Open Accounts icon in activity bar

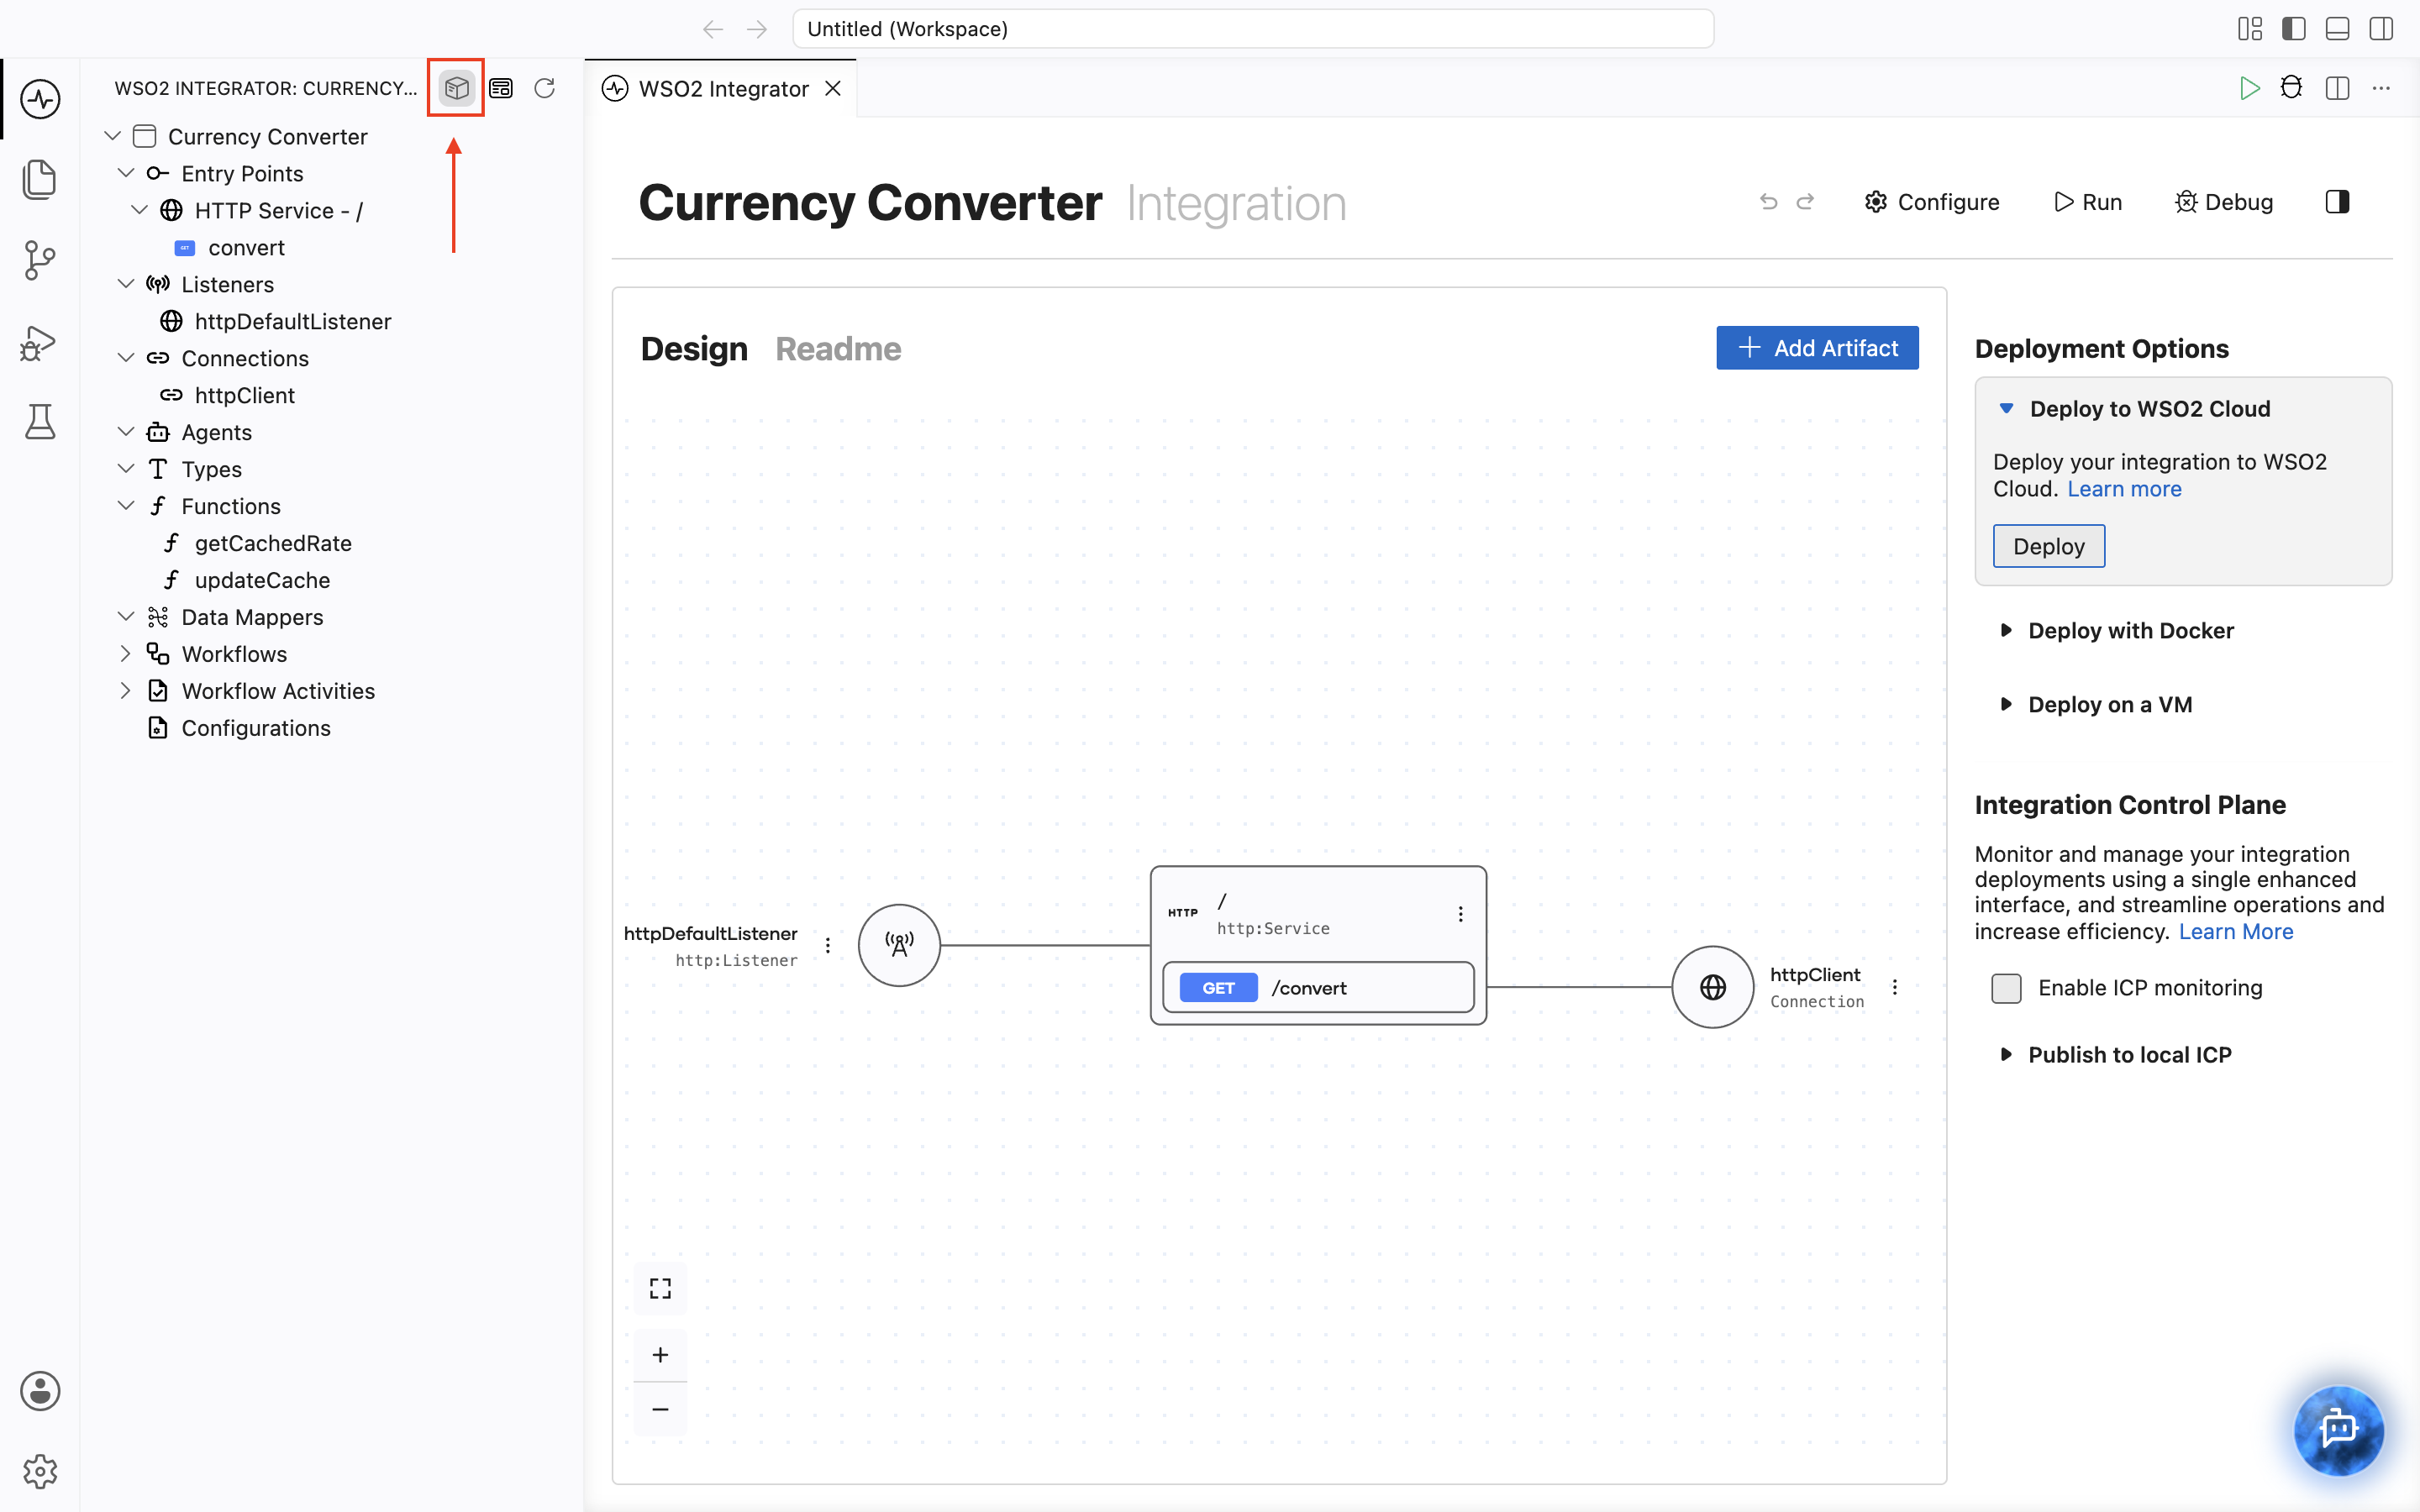[x=40, y=1391]
